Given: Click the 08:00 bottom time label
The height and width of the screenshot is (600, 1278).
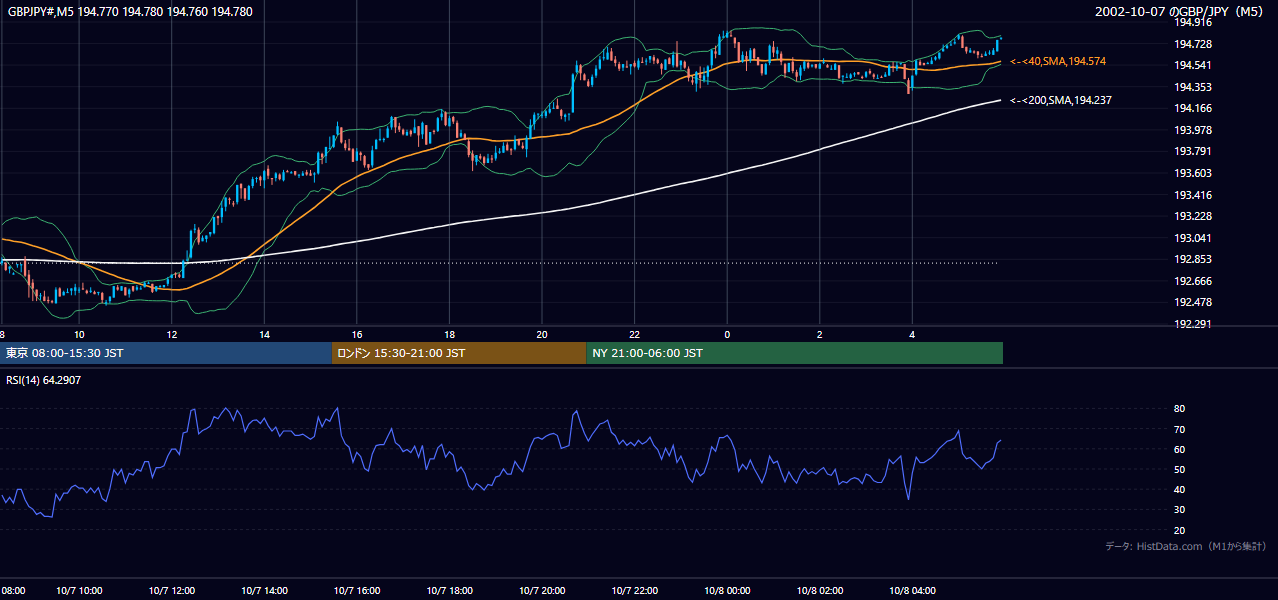Looking at the screenshot, I should click(x=13, y=590).
